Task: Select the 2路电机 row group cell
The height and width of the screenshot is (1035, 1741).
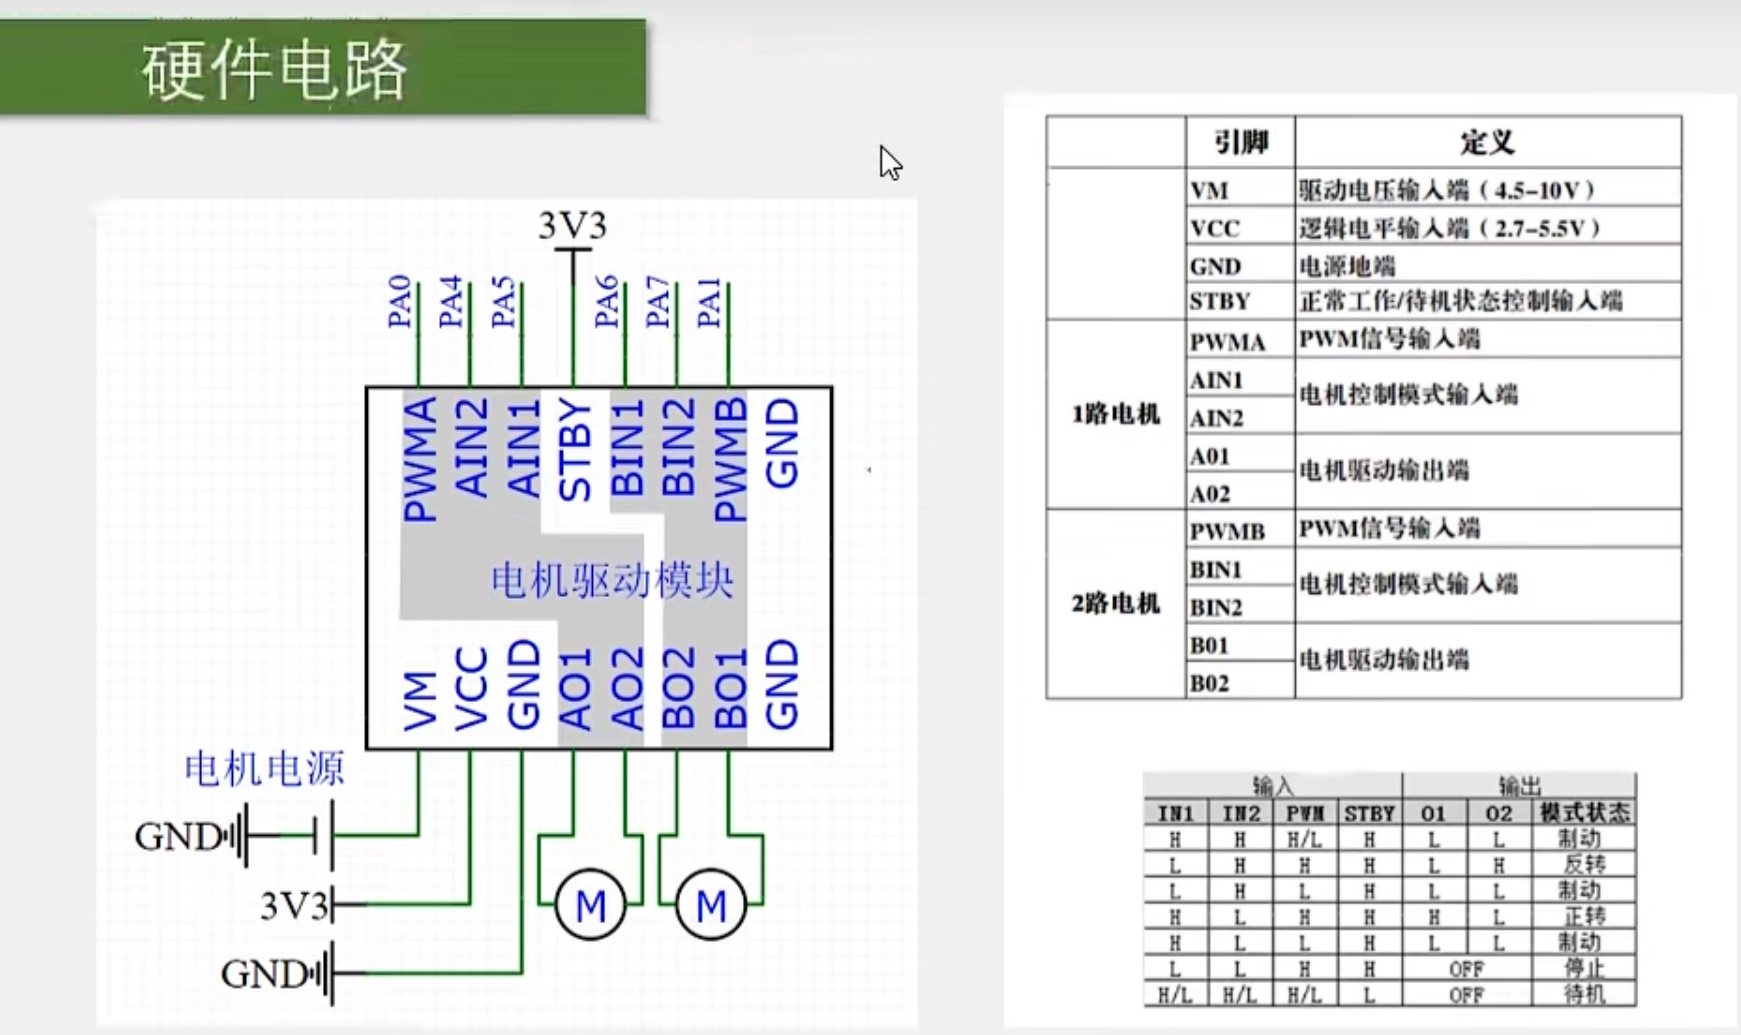Action: click(x=1116, y=604)
